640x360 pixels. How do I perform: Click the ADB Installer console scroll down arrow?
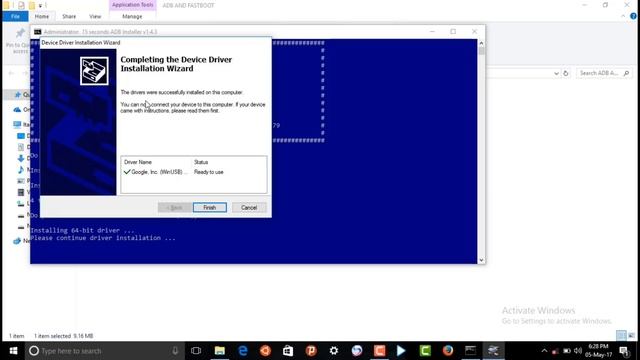[x=481, y=260]
